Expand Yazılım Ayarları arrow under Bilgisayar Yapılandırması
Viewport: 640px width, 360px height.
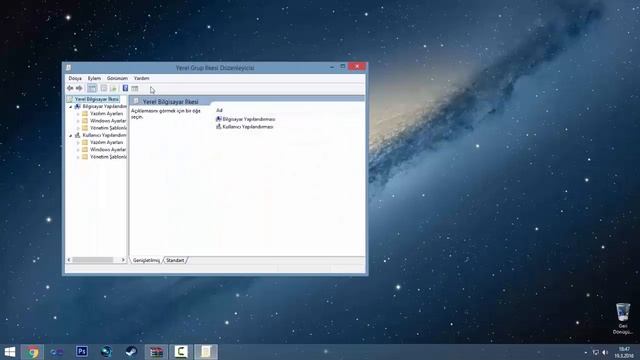(78, 114)
